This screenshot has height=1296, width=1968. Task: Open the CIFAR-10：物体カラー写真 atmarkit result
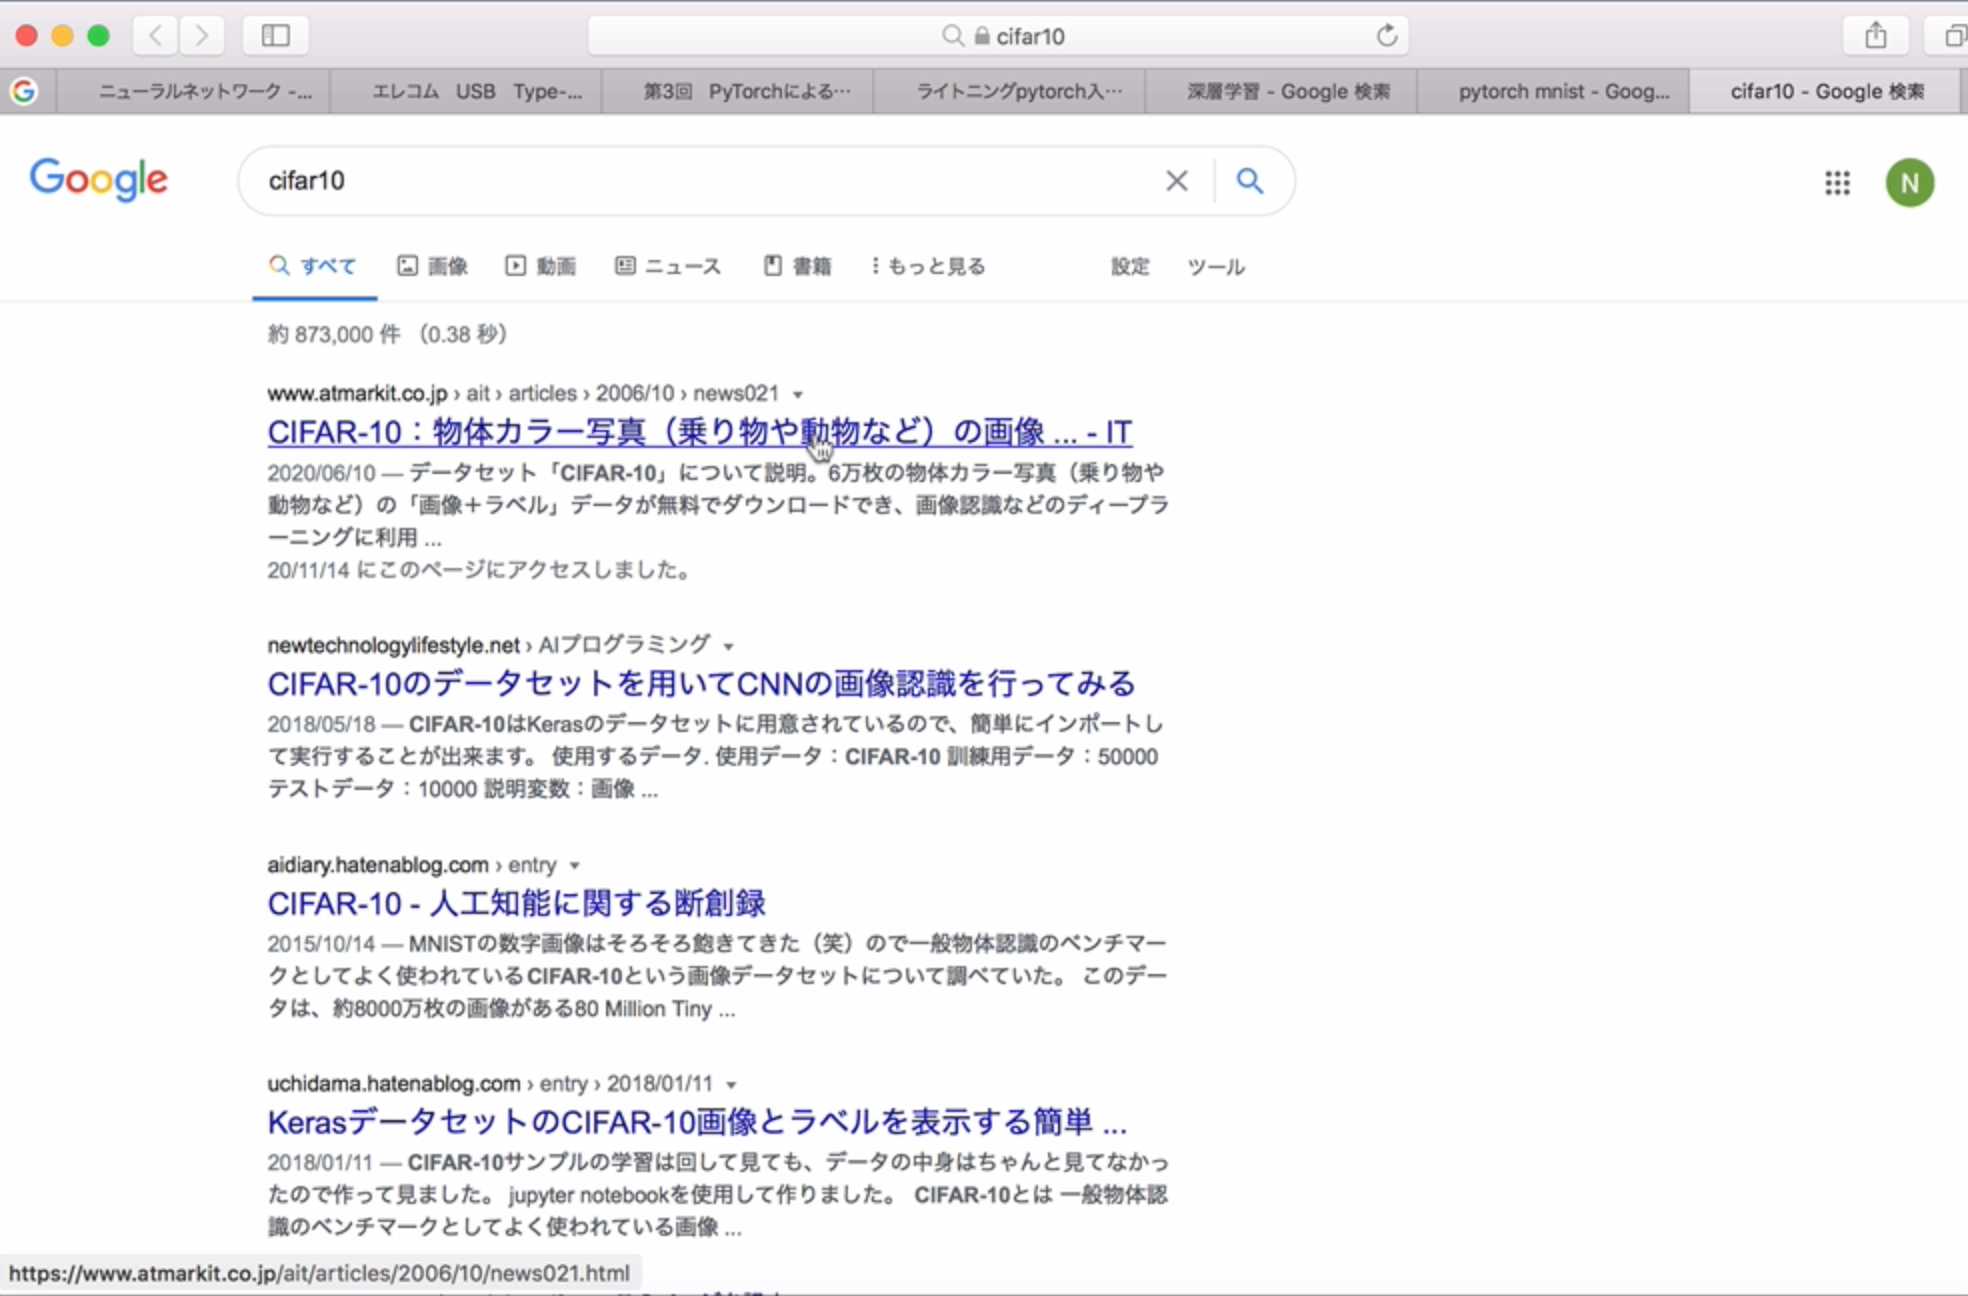(x=699, y=432)
